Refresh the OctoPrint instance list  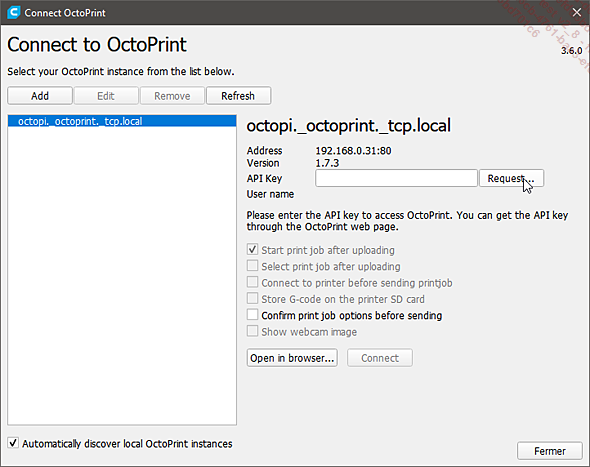238,96
